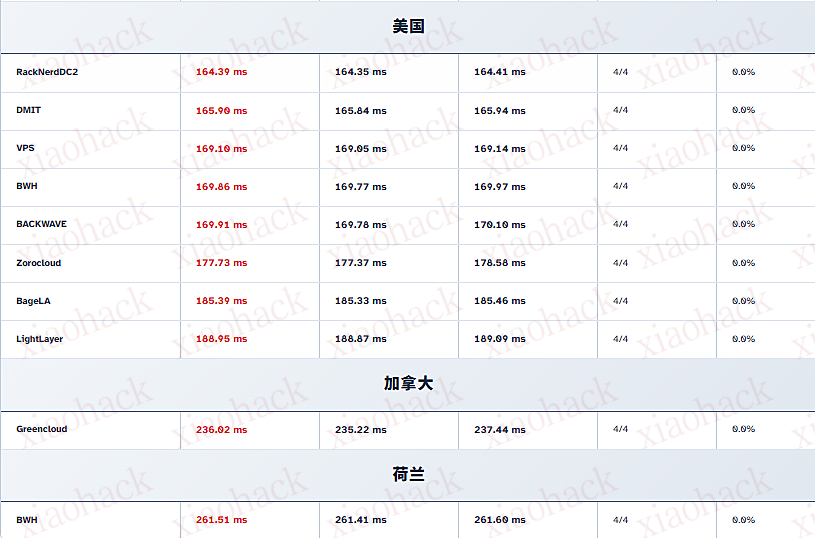This screenshot has width=815, height=538.
Task: Click the Greencloud server name
Action: pos(41,429)
